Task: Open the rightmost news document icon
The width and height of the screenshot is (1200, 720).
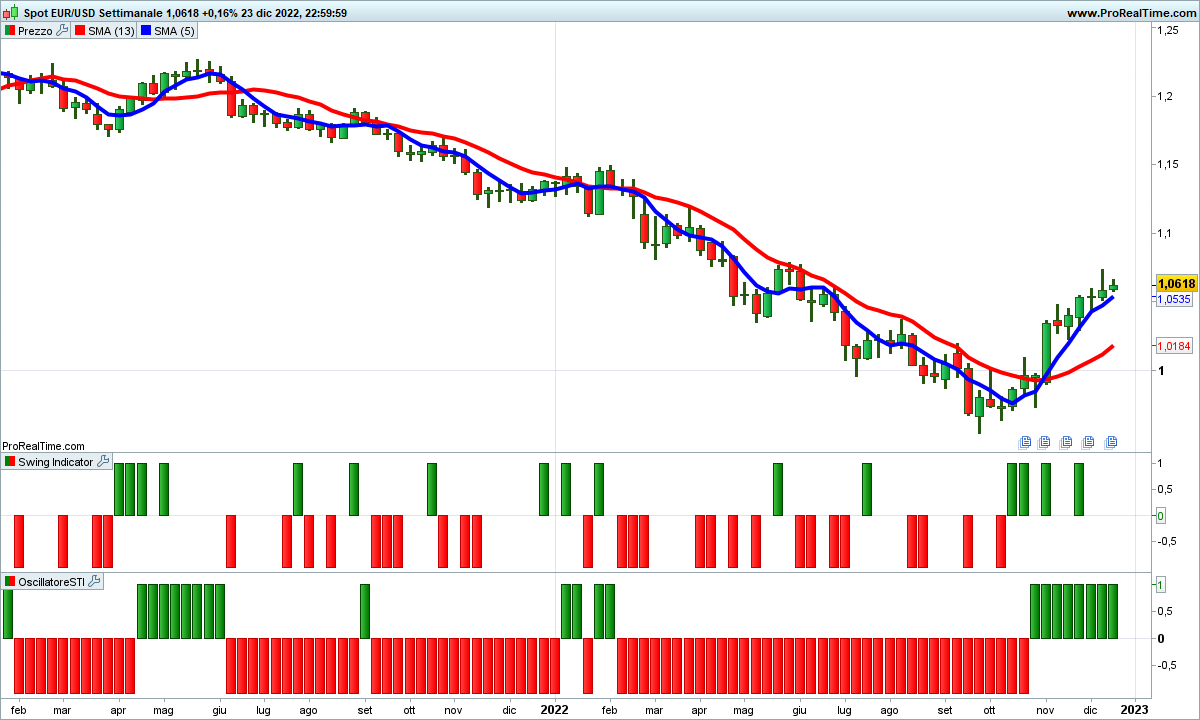Action: coord(1110,441)
